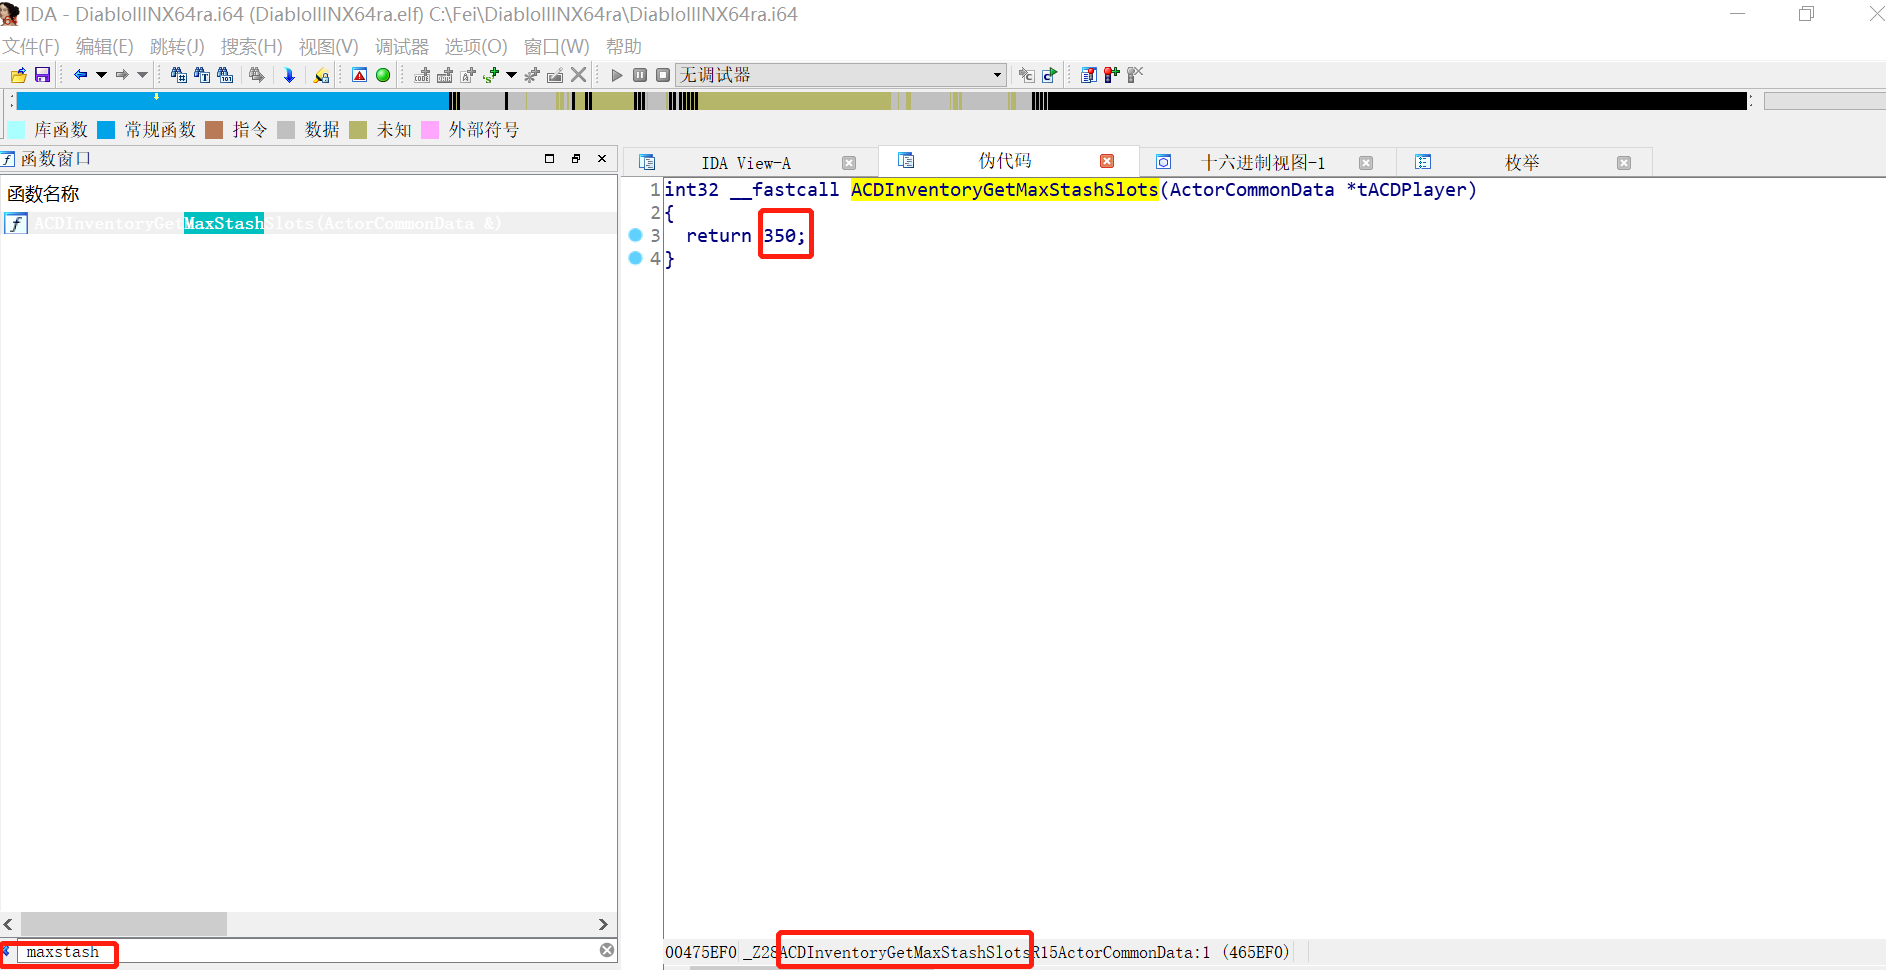1886x970 pixels.
Task: Click the green circle toolbar icon
Action: (383, 75)
